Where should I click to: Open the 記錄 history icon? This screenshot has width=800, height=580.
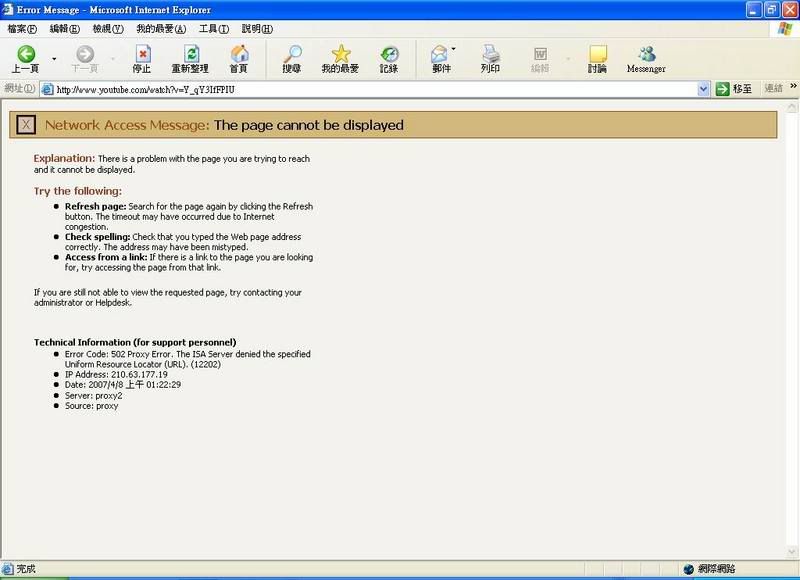coord(389,59)
